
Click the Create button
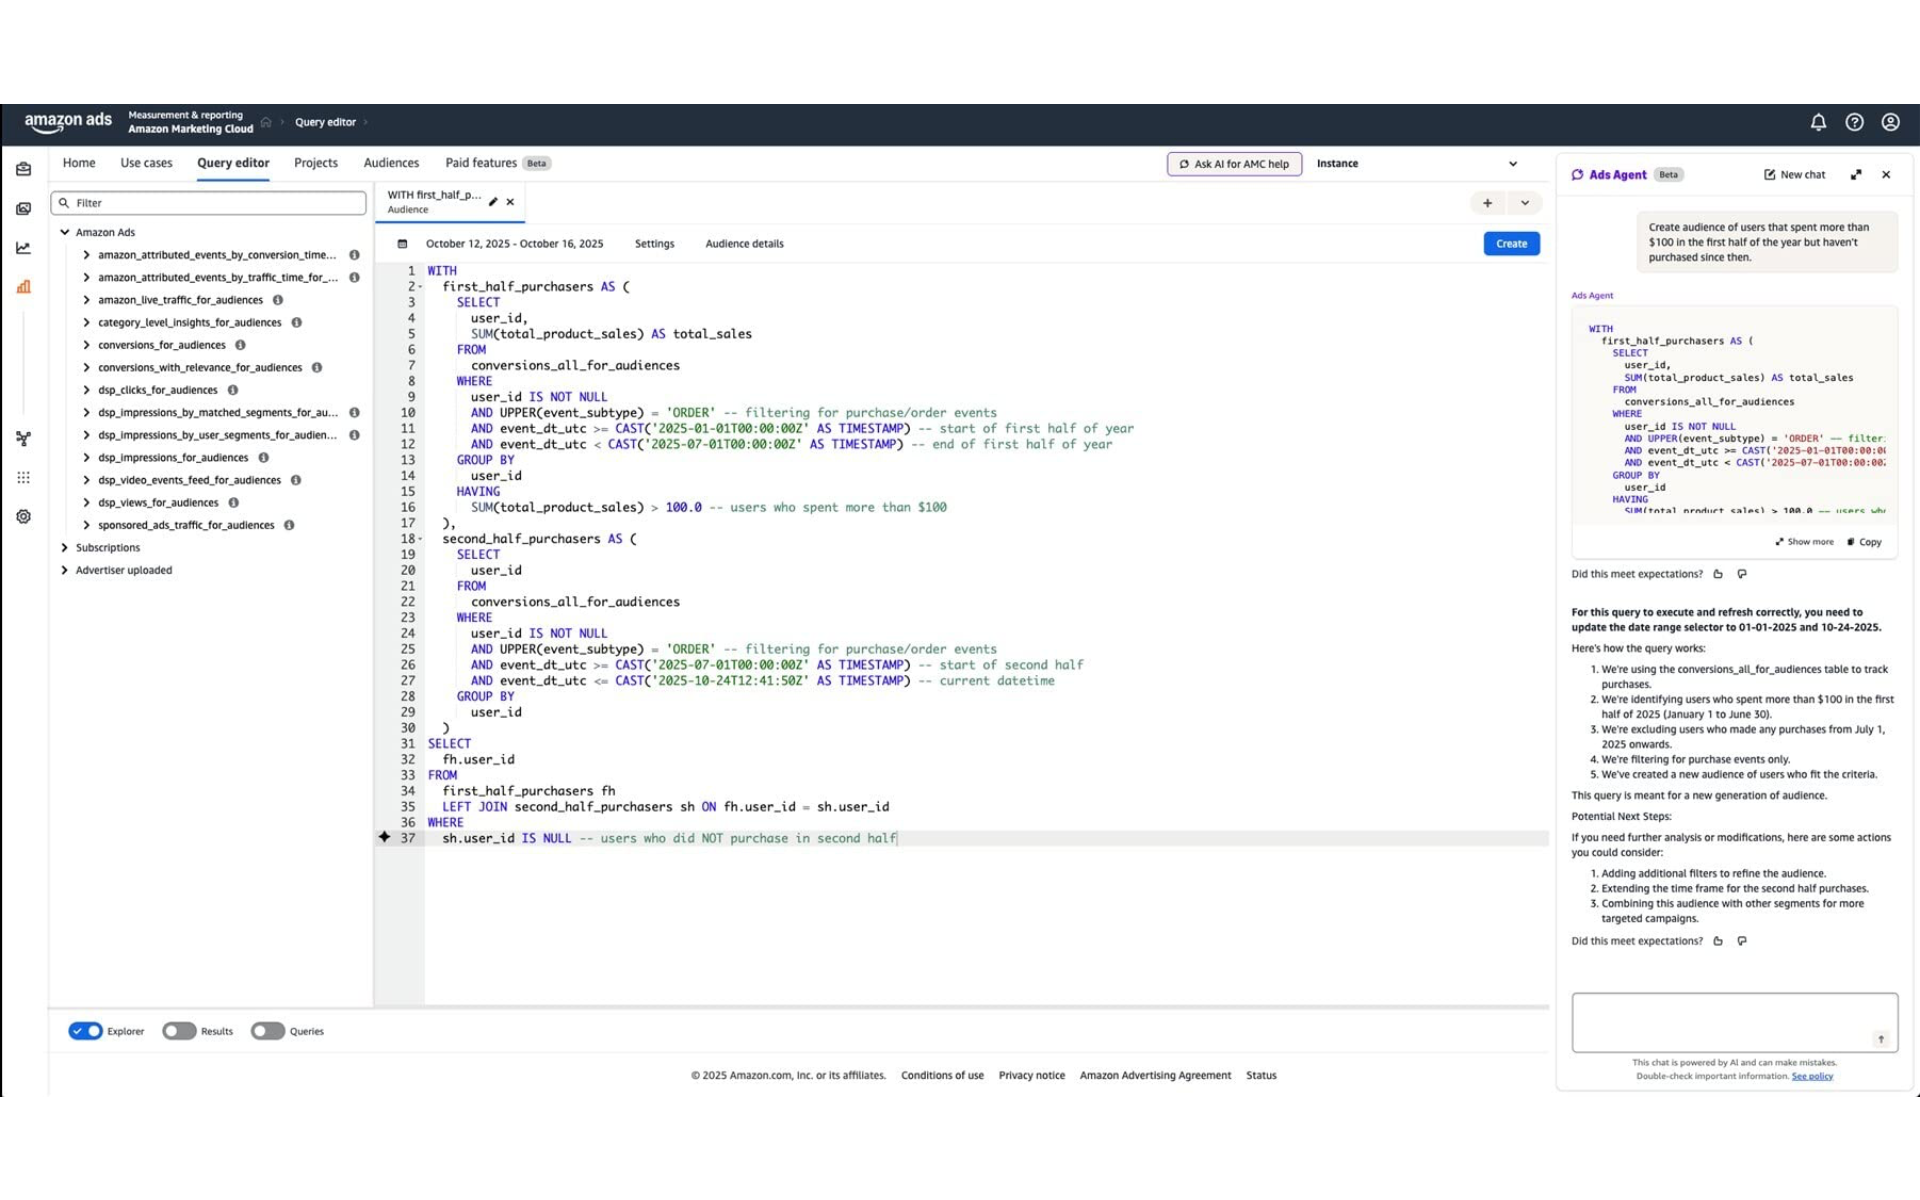coord(1511,243)
